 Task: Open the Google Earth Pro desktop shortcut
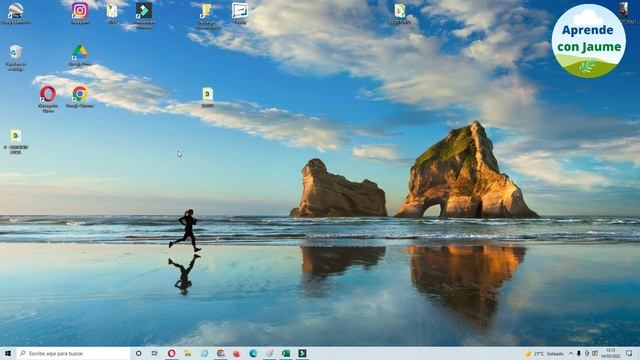(x=16, y=13)
